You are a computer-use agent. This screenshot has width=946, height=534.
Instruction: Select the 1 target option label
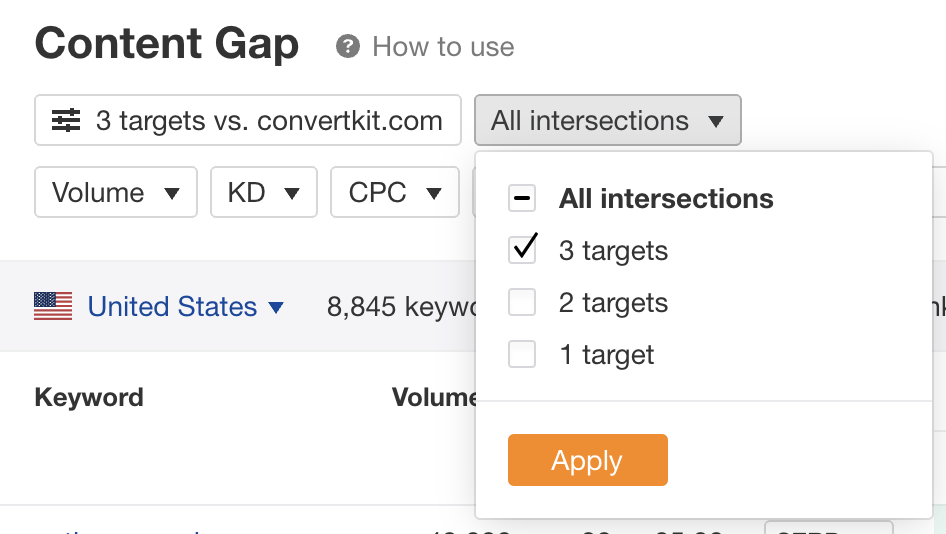(606, 355)
